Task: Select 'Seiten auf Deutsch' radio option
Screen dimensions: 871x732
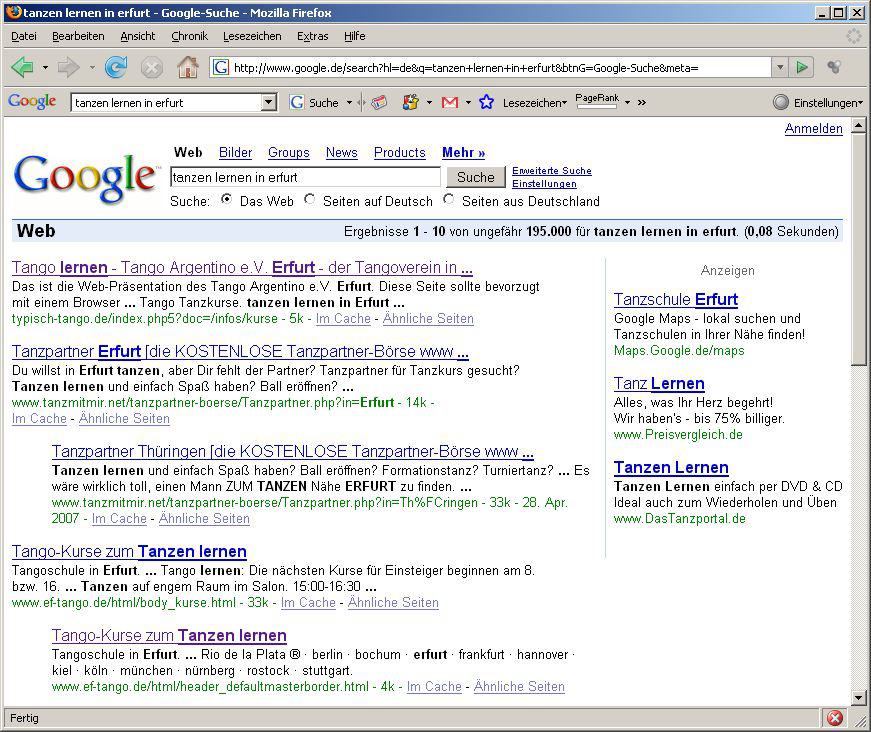Action: pyautogui.click(x=309, y=200)
